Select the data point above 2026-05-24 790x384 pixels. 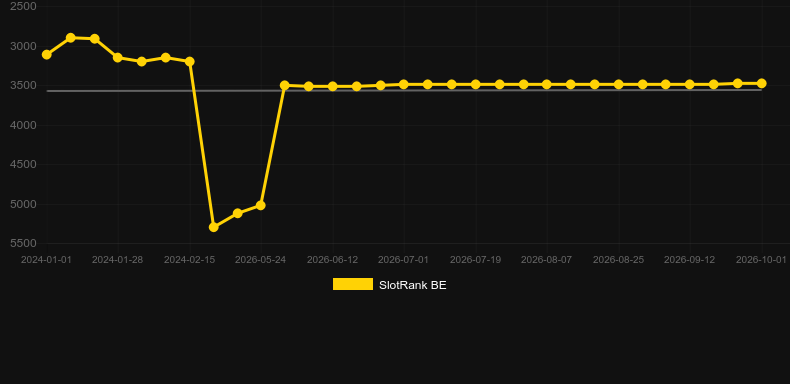260,206
